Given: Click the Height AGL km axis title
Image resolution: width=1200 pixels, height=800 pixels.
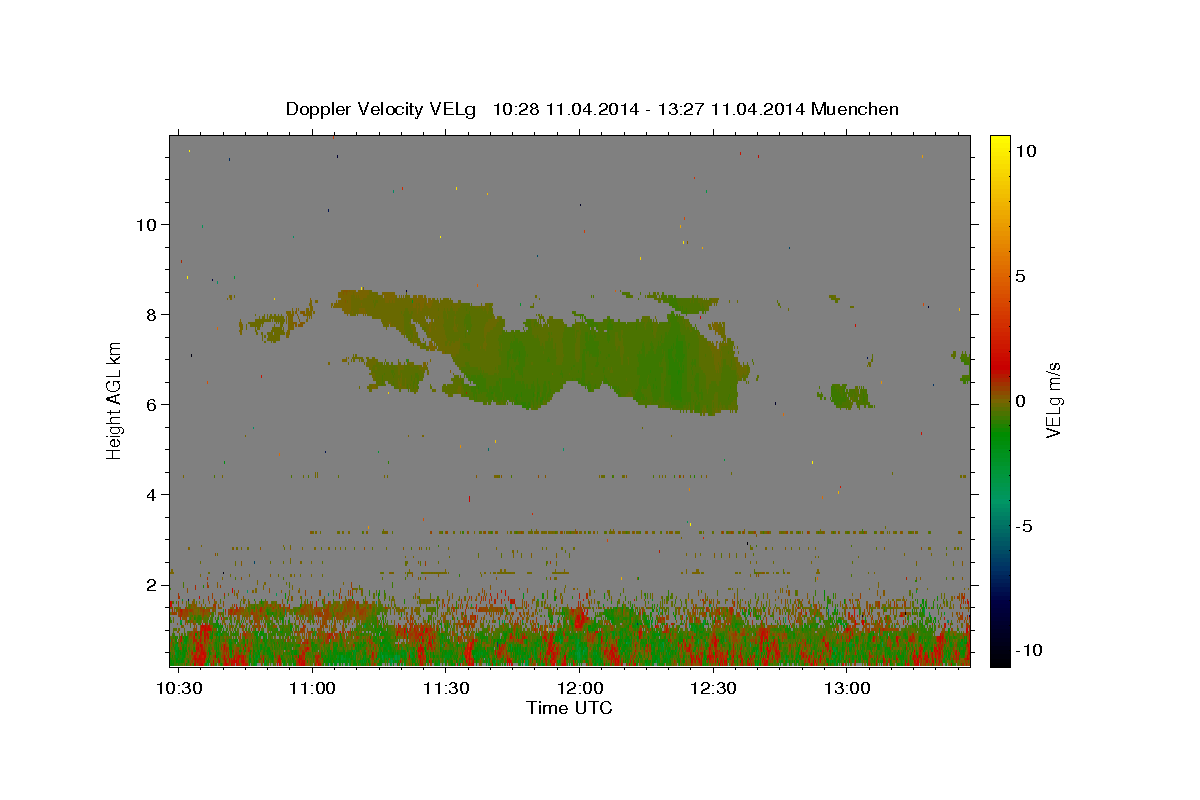Looking at the screenshot, I should coord(115,400).
